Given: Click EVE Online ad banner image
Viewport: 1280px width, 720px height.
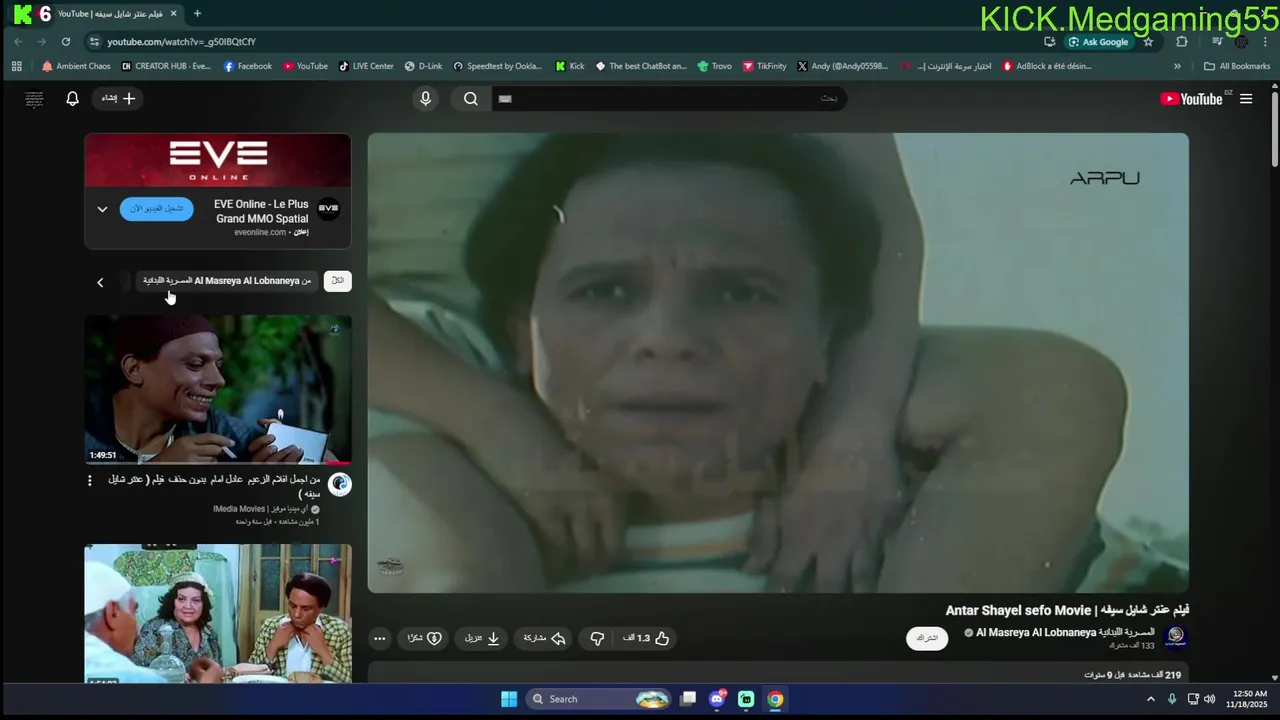Looking at the screenshot, I should pyautogui.click(x=218, y=160).
